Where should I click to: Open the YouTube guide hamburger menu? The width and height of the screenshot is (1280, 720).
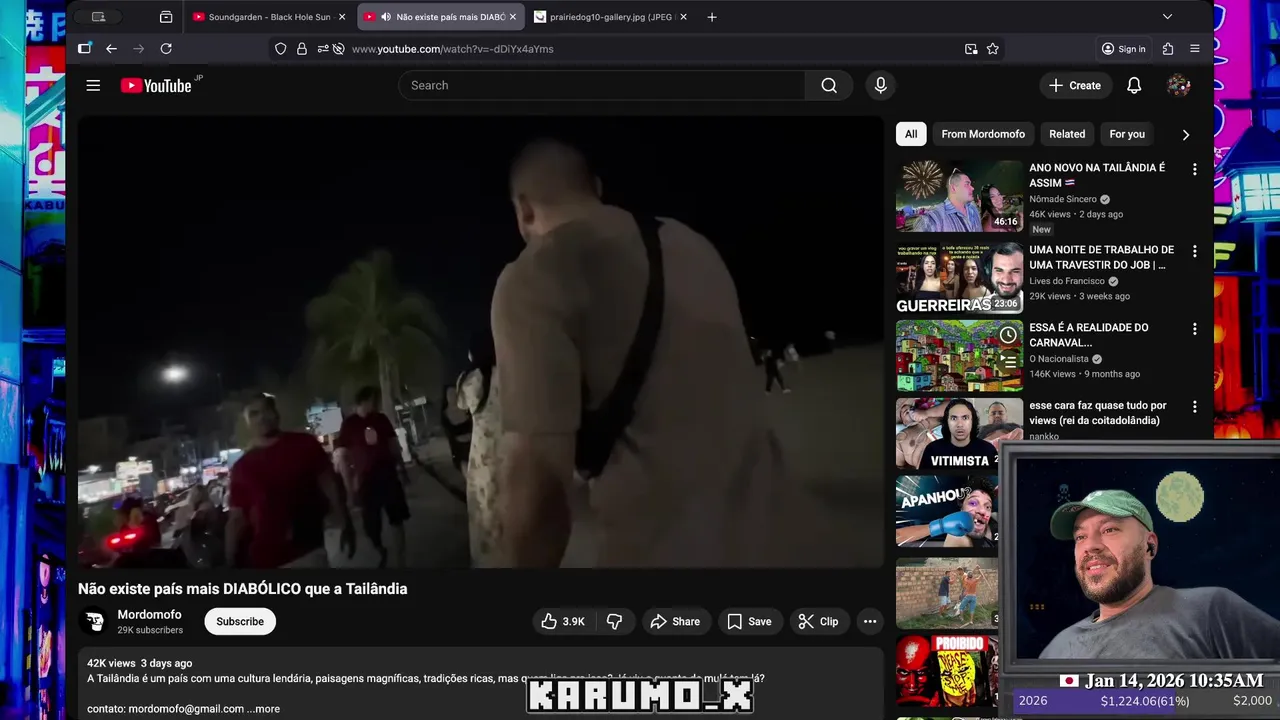(x=93, y=85)
